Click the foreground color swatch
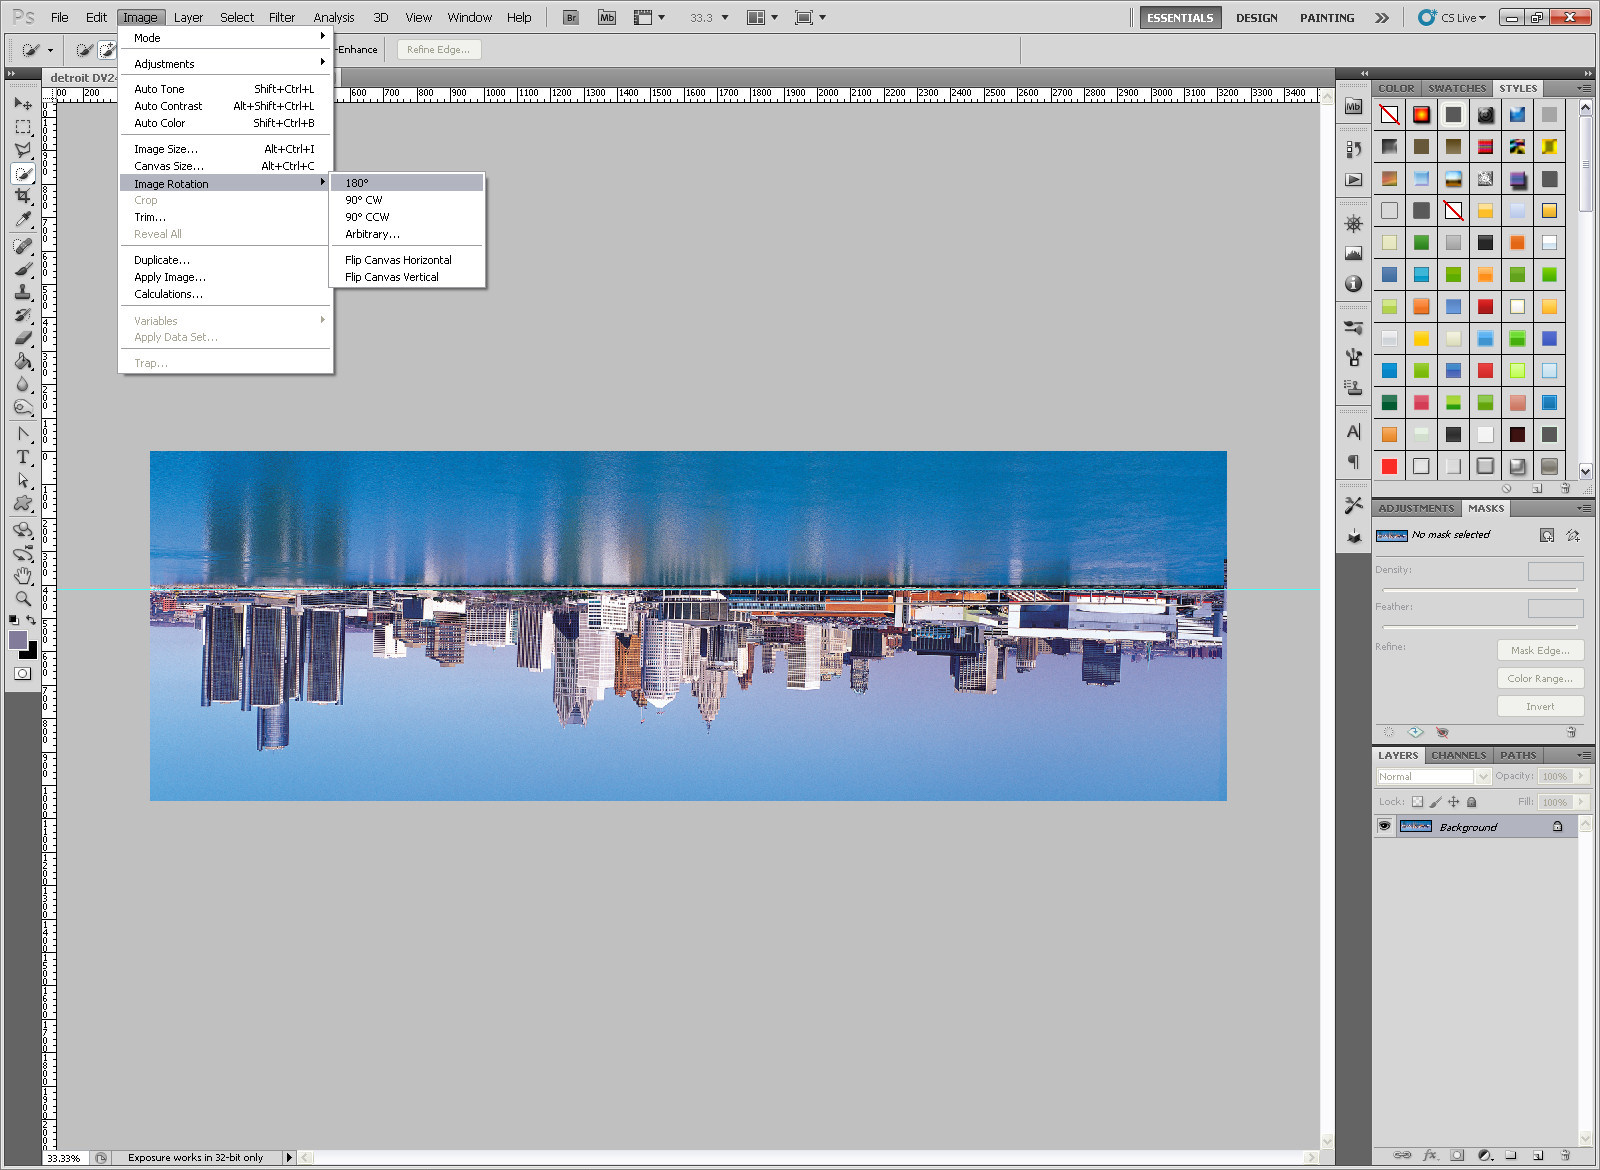This screenshot has height=1170, width=1600. [x=18, y=640]
